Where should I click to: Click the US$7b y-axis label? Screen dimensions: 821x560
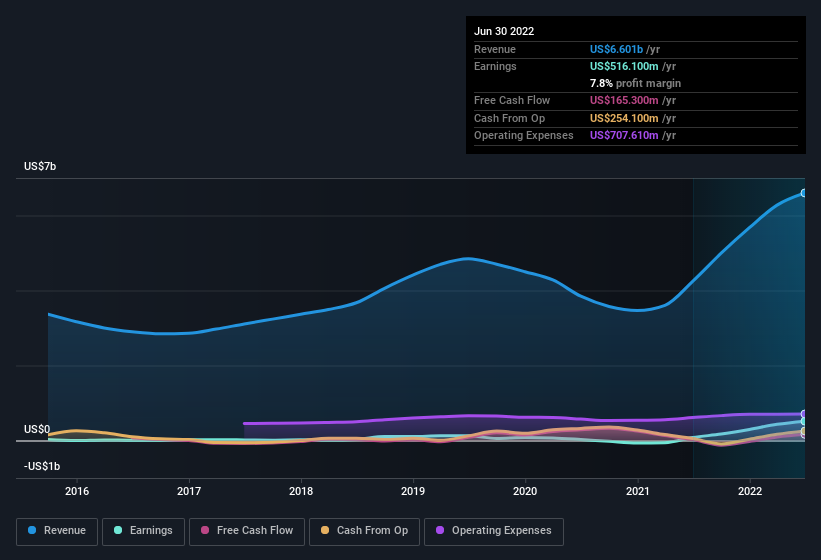(x=40, y=166)
